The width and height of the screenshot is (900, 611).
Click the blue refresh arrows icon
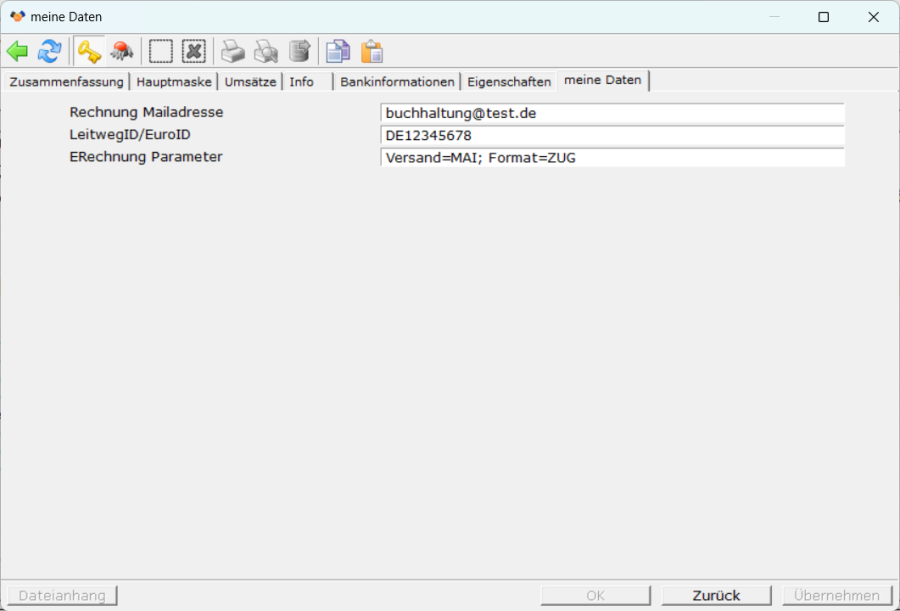tap(49, 51)
